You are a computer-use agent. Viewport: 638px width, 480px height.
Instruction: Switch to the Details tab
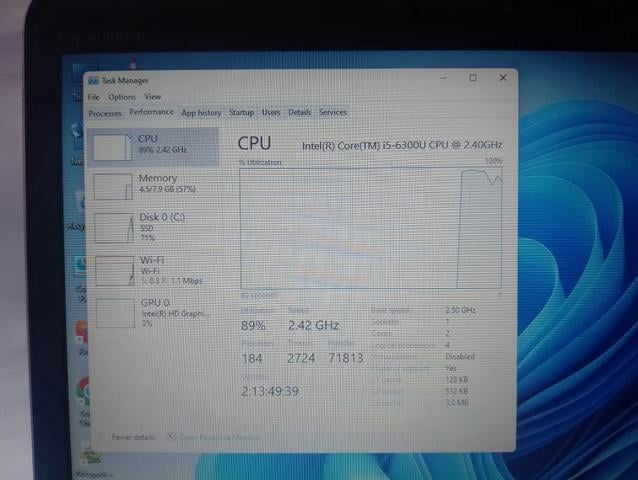click(x=299, y=112)
